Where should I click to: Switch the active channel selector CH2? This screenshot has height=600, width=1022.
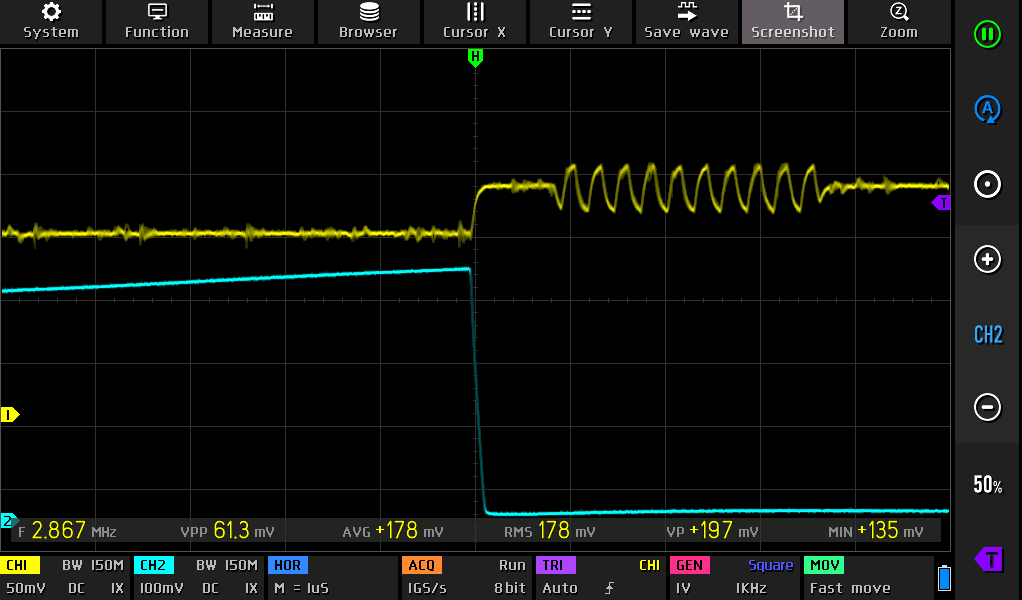(987, 335)
